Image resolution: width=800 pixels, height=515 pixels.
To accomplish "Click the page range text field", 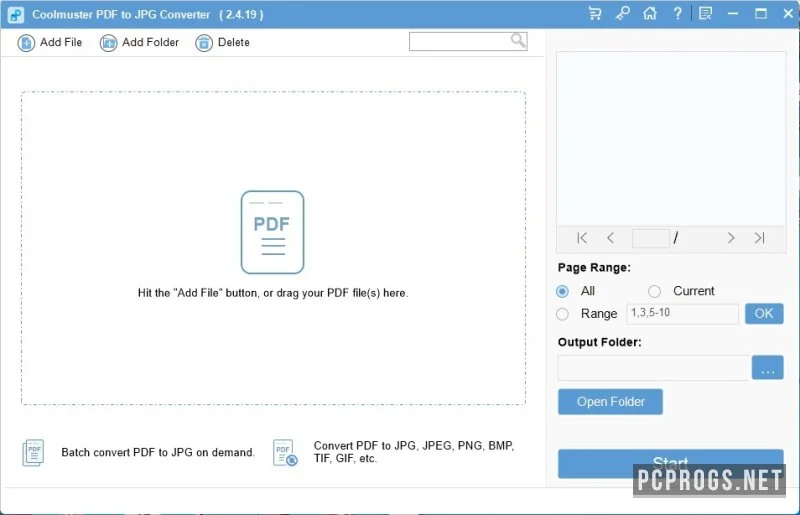I will (682, 313).
